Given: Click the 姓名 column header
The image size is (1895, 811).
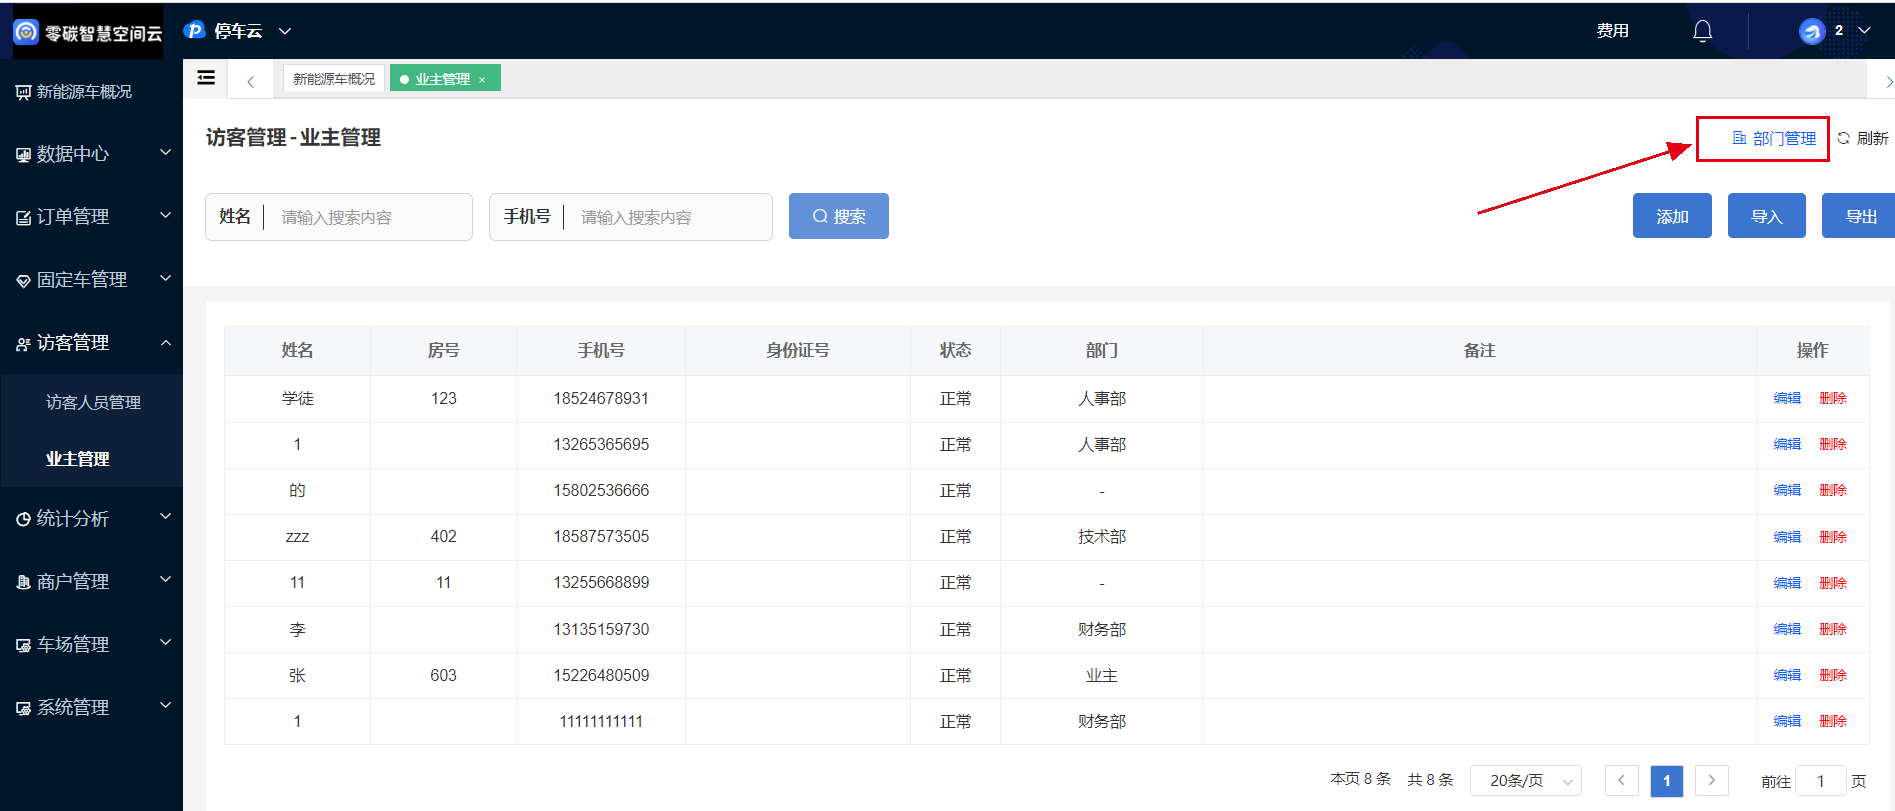Looking at the screenshot, I should point(297,350).
